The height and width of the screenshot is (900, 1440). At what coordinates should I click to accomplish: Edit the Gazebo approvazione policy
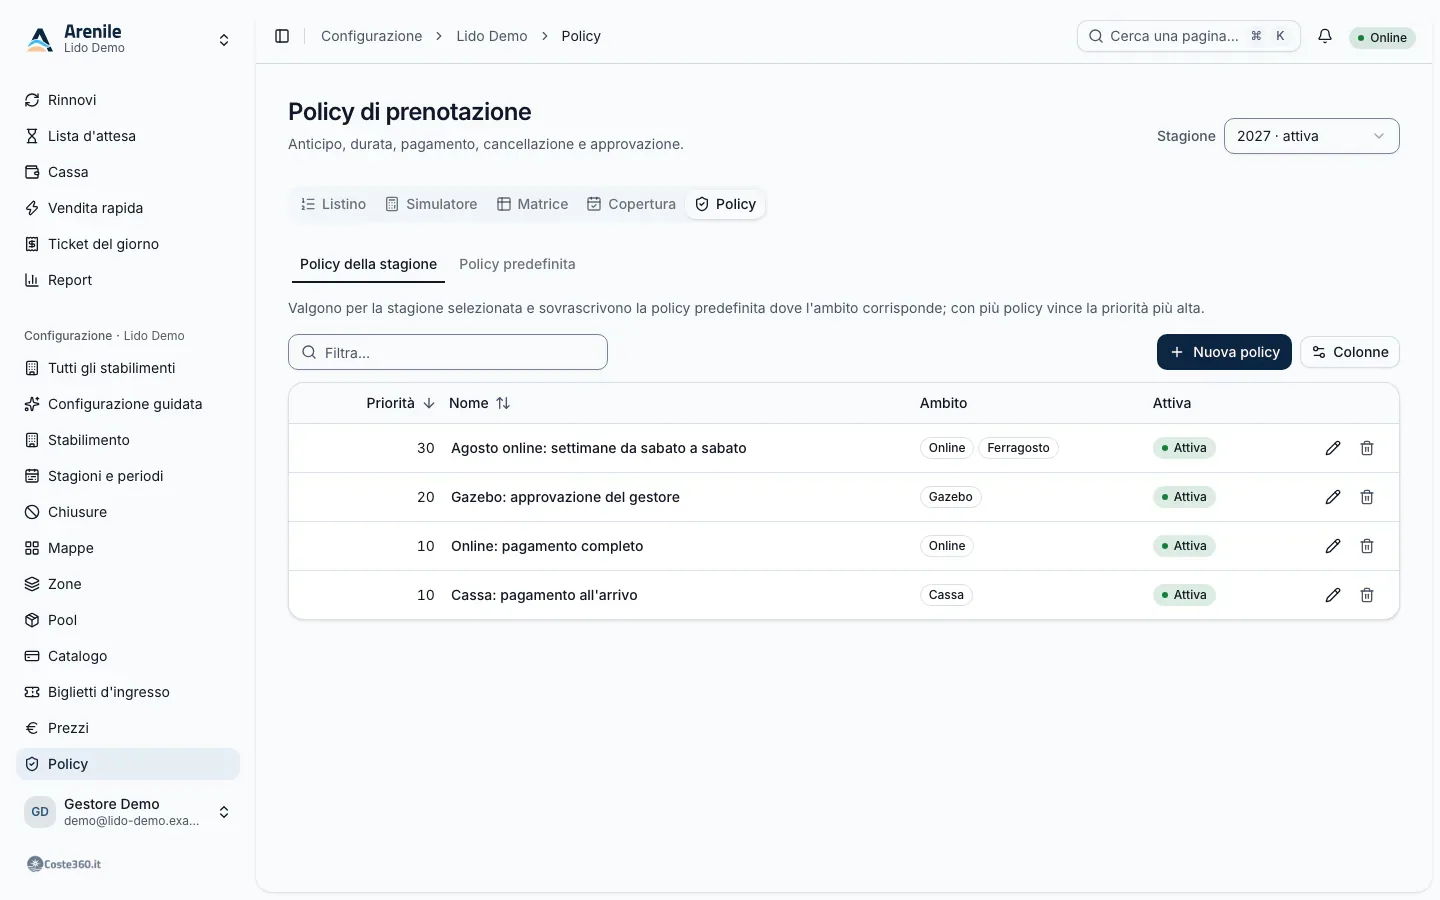[x=1333, y=497]
